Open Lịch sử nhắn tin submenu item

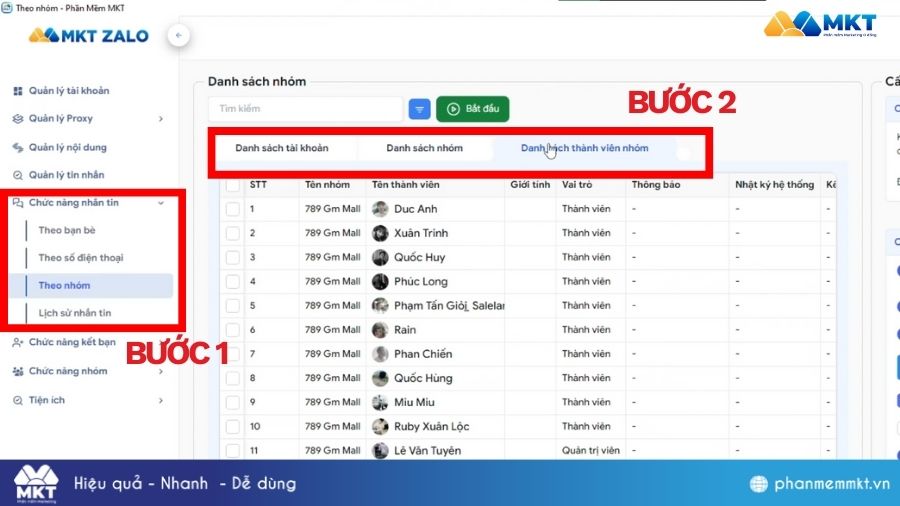pos(75,313)
